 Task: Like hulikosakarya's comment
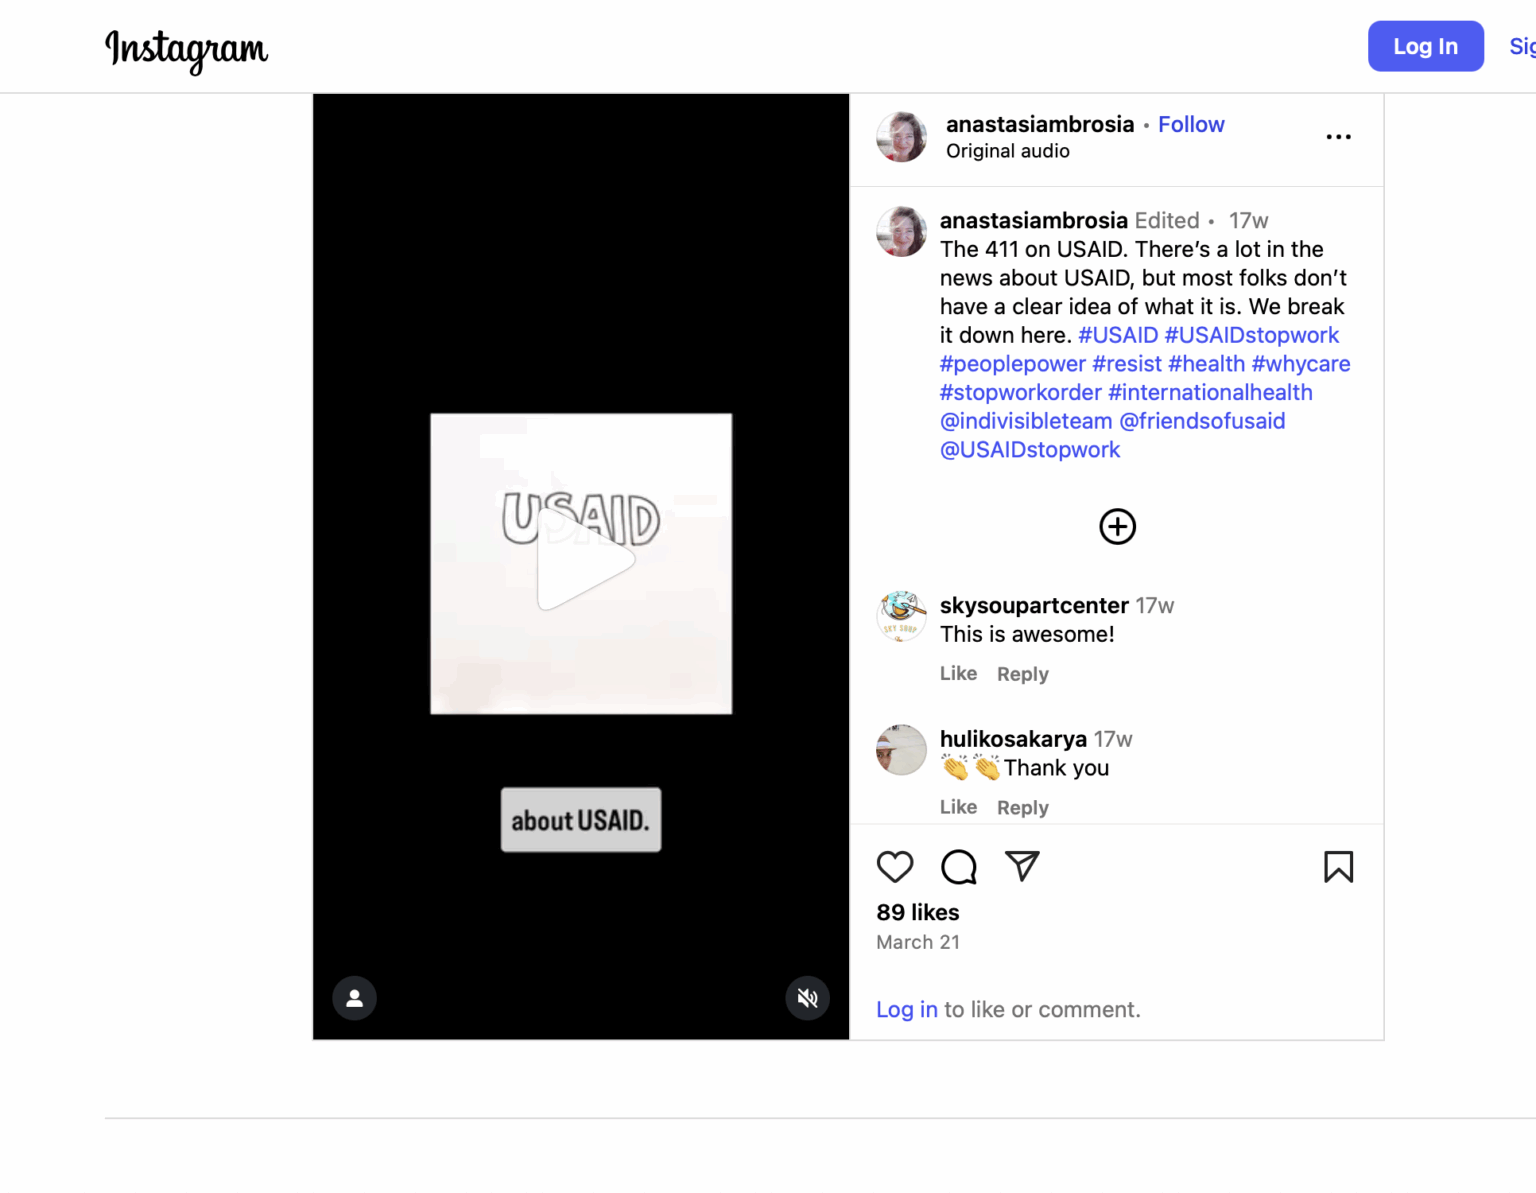click(958, 807)
